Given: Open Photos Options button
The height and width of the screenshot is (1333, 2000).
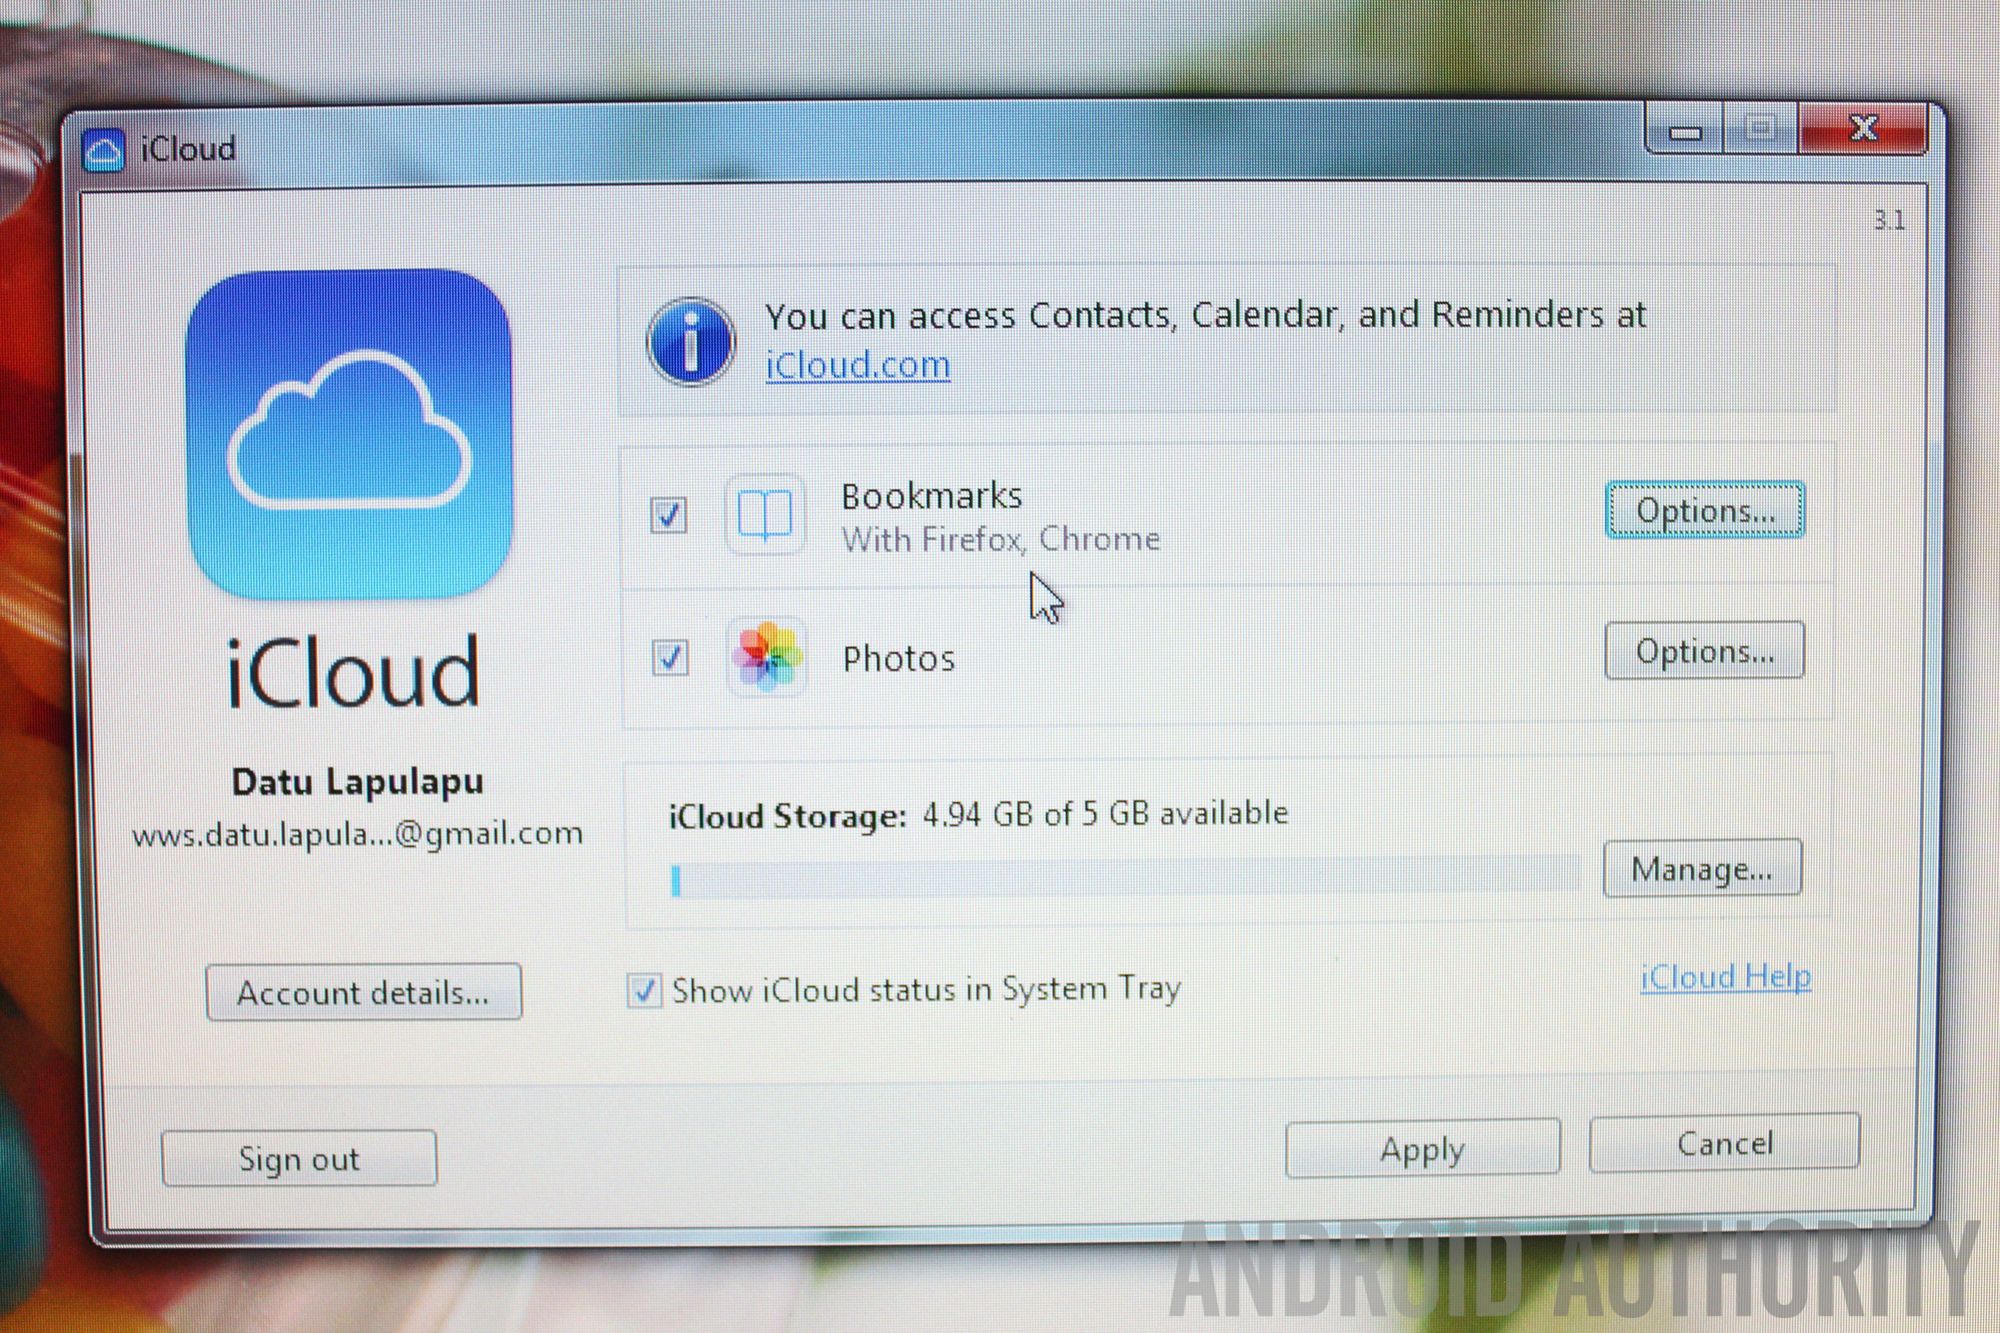Looking at the screenshot, I should point(1704,651).
